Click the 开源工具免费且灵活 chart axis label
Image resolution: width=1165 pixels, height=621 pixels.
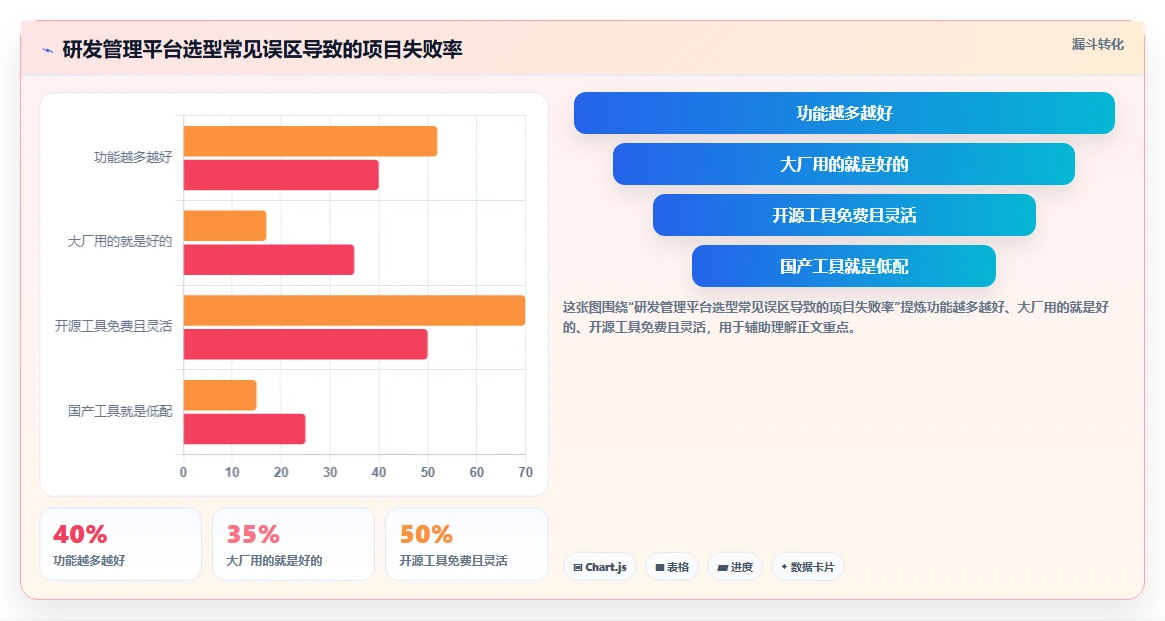click(x=114, y=326)
